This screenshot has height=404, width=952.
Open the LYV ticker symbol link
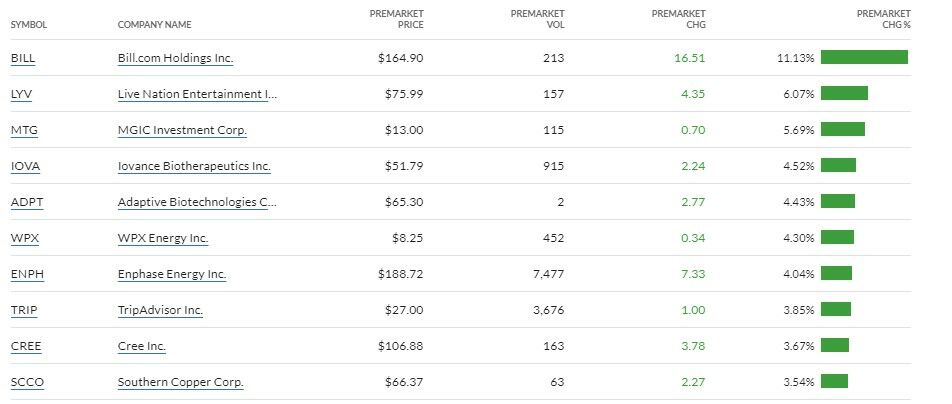(21, 94)
